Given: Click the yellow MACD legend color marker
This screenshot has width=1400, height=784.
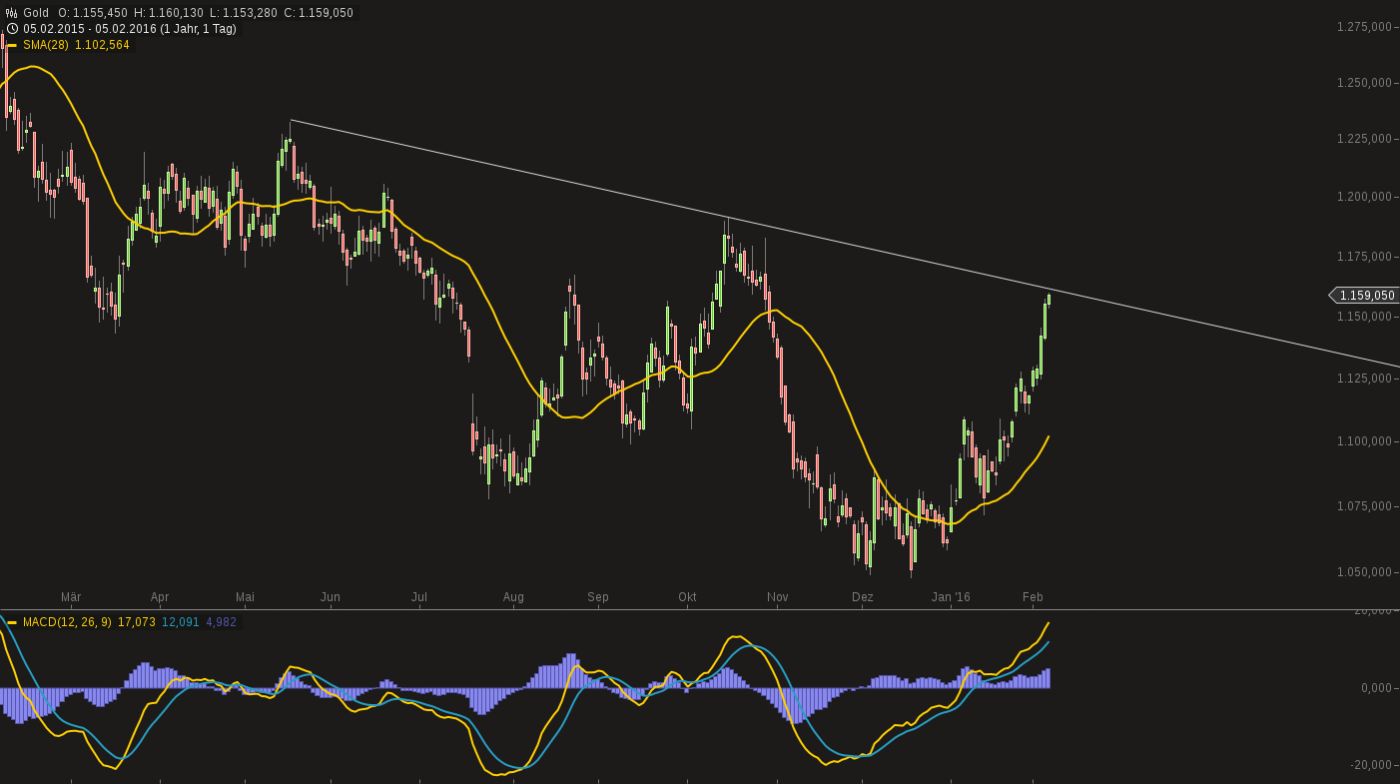Looking at the screenshot, I should coord(12,622).
